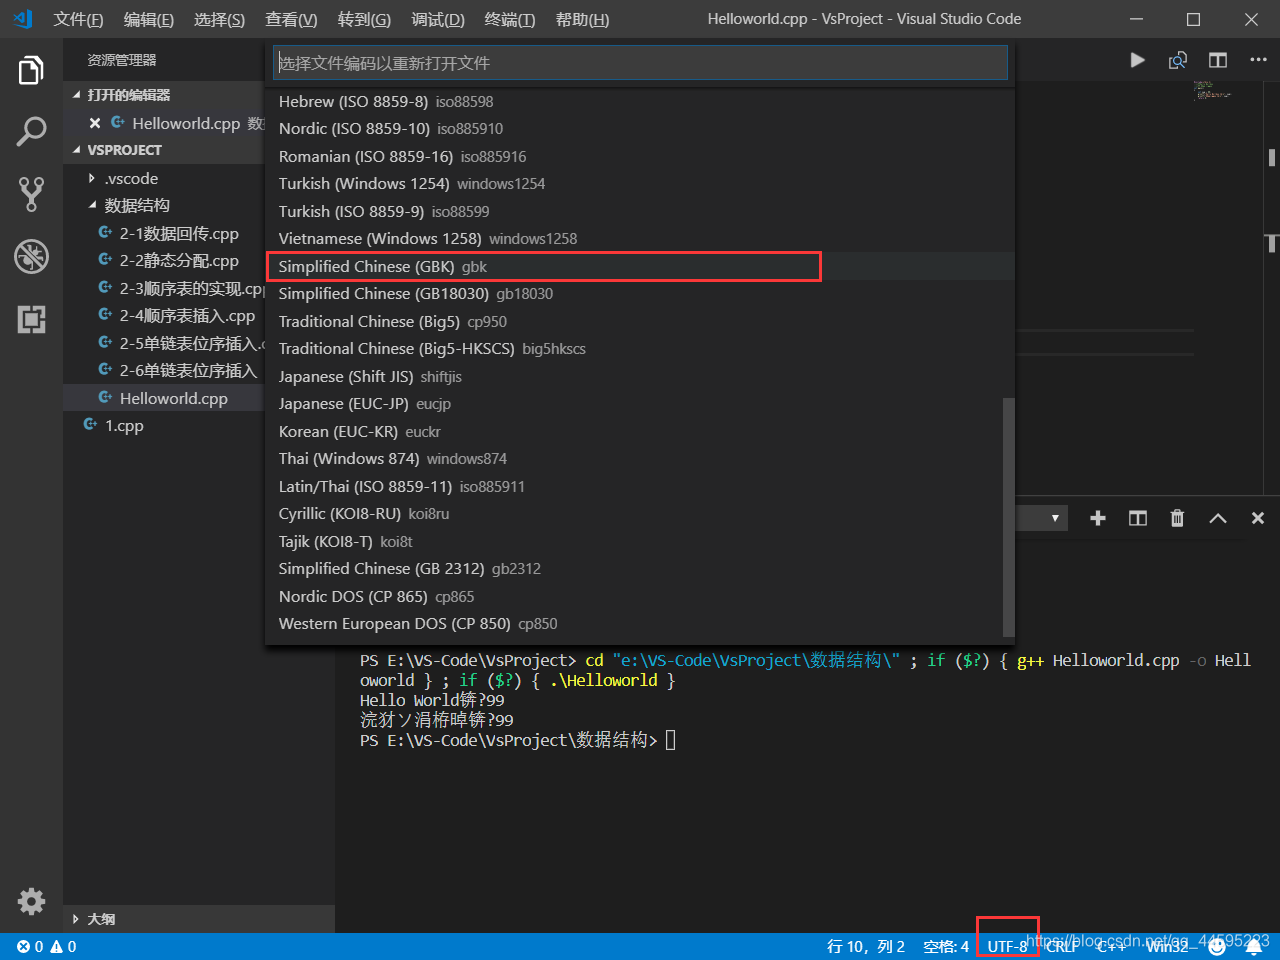
Task: Open the Debug view in activity bar
Action: pyautogui.click(x=31, y=256)
